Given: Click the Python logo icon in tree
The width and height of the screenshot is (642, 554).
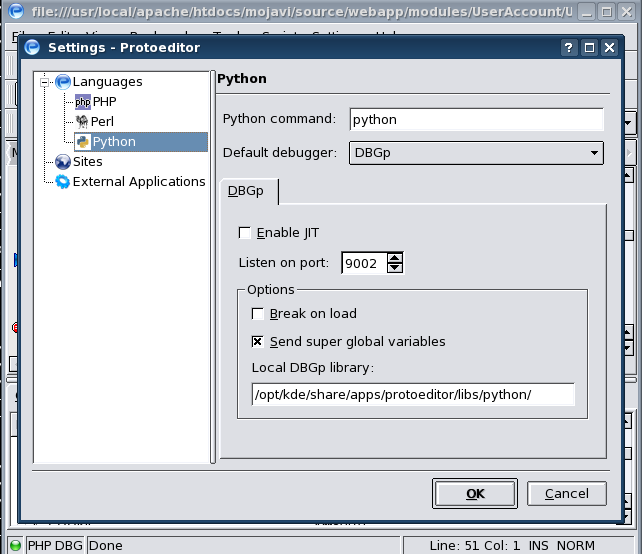Looking at the screenshot, I should (x=83, y=142).
